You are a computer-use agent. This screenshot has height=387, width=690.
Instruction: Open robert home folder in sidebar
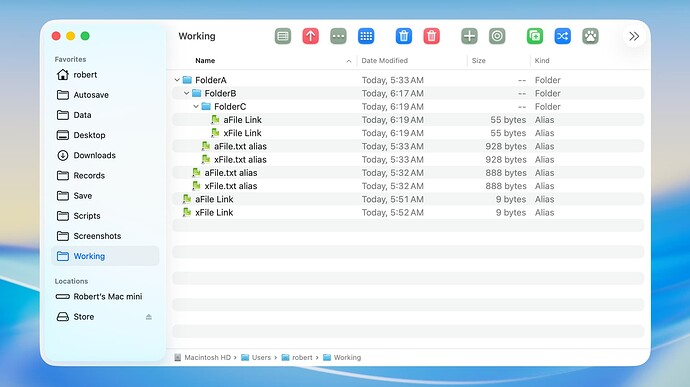(x=105, y=75)
